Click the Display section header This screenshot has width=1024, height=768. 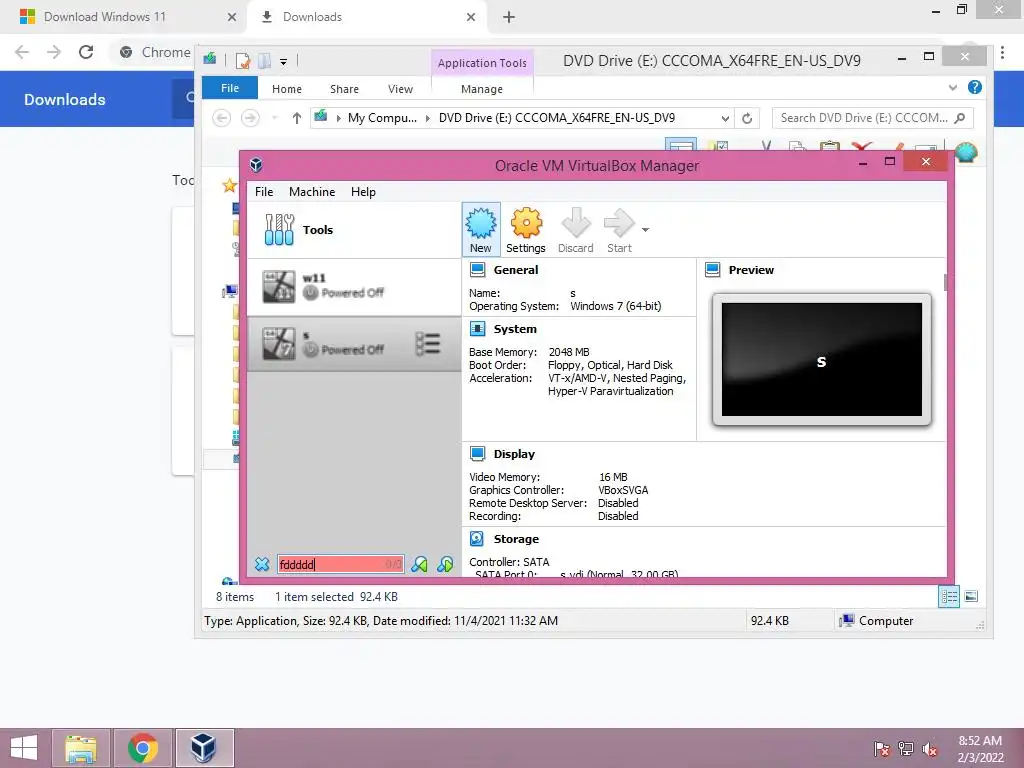514,454
